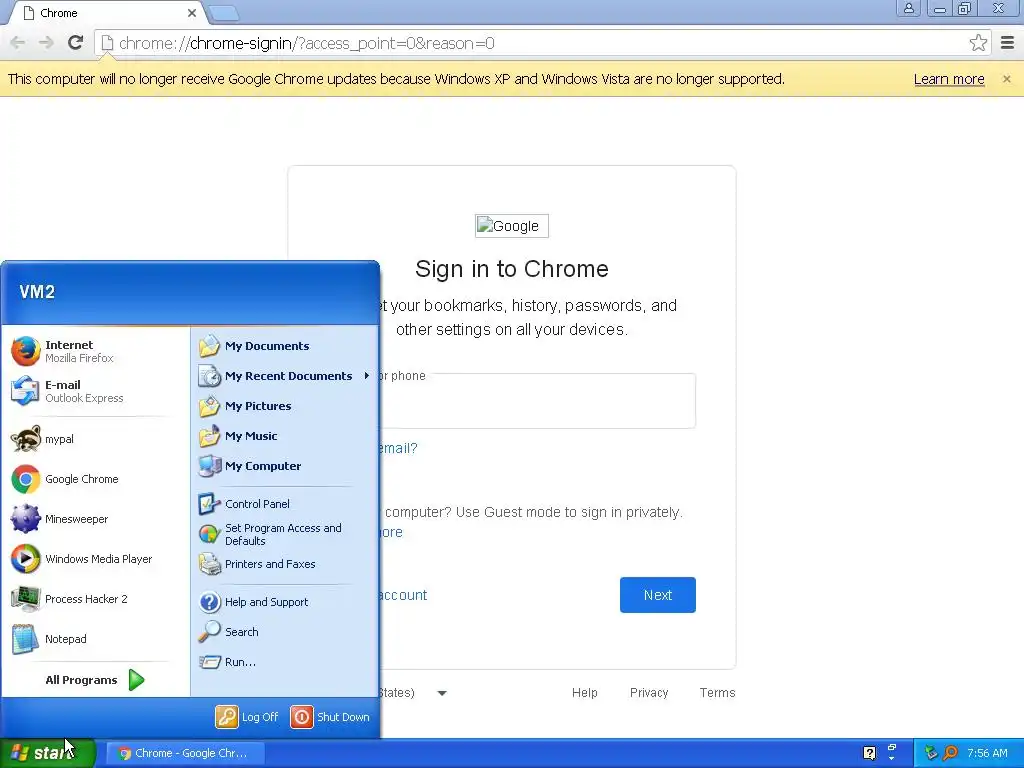Open the Privacy footer link
Image resolution: width=1024 pixels, height=768 pixels.
[648, 693]
